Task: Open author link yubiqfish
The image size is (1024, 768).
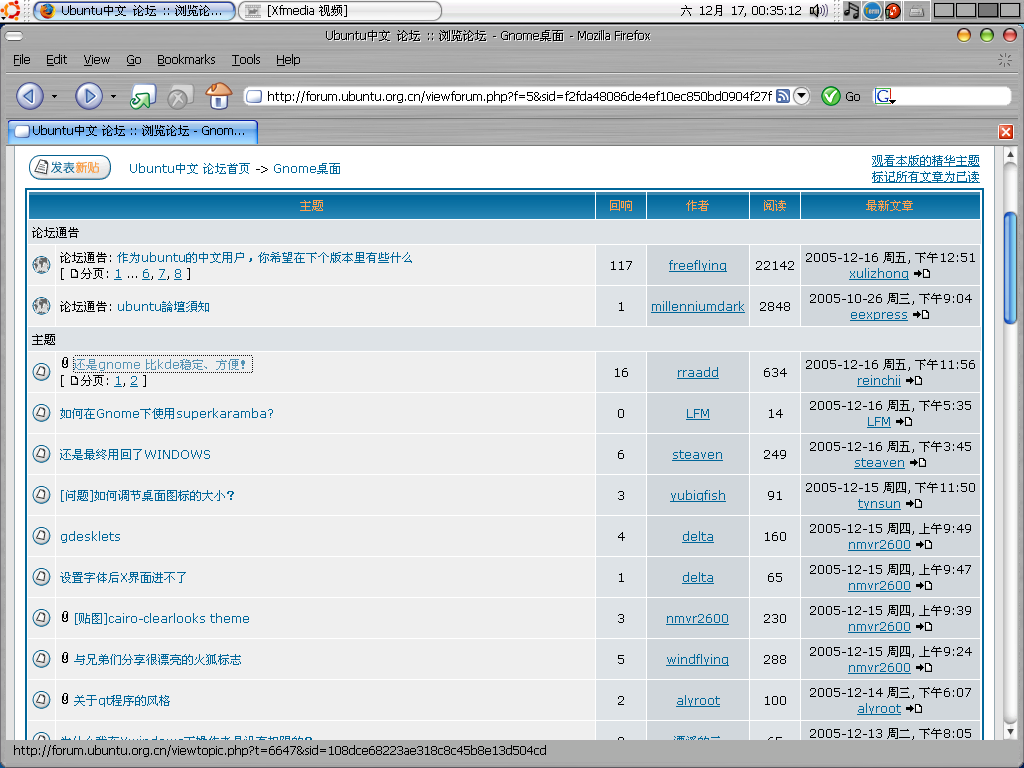Action: [697, 496]
